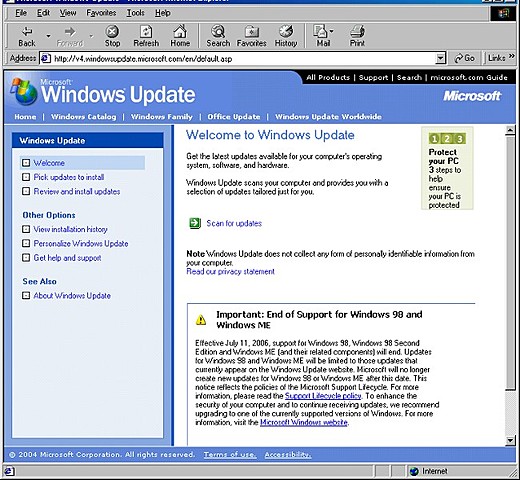Open the History toolbar button
Viewport: 520px width, 480px height.
click(286, 36)
